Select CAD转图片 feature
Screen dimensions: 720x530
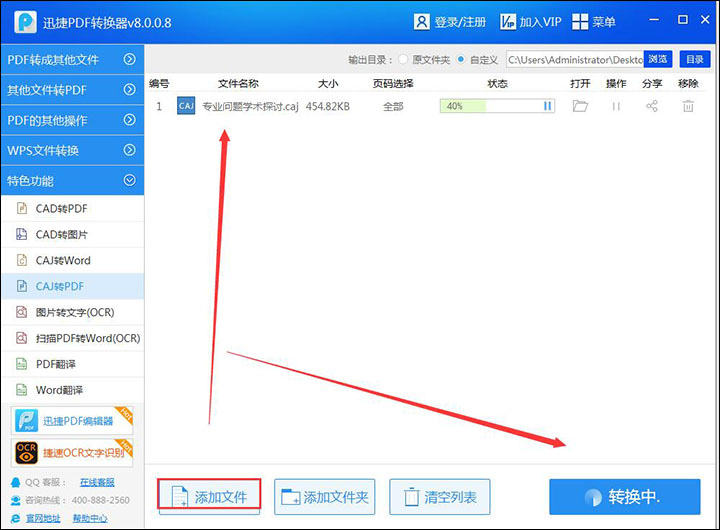(x=73, y=235)
